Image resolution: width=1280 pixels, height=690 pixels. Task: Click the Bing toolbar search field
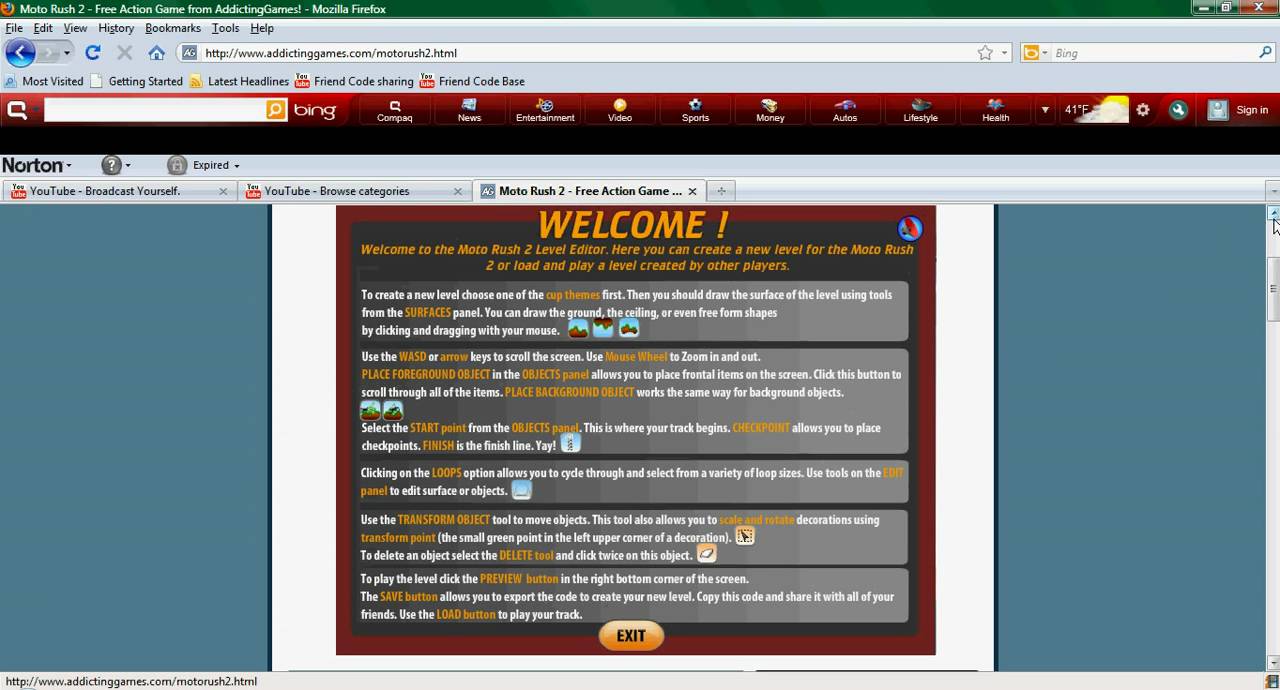pos(155,110)
